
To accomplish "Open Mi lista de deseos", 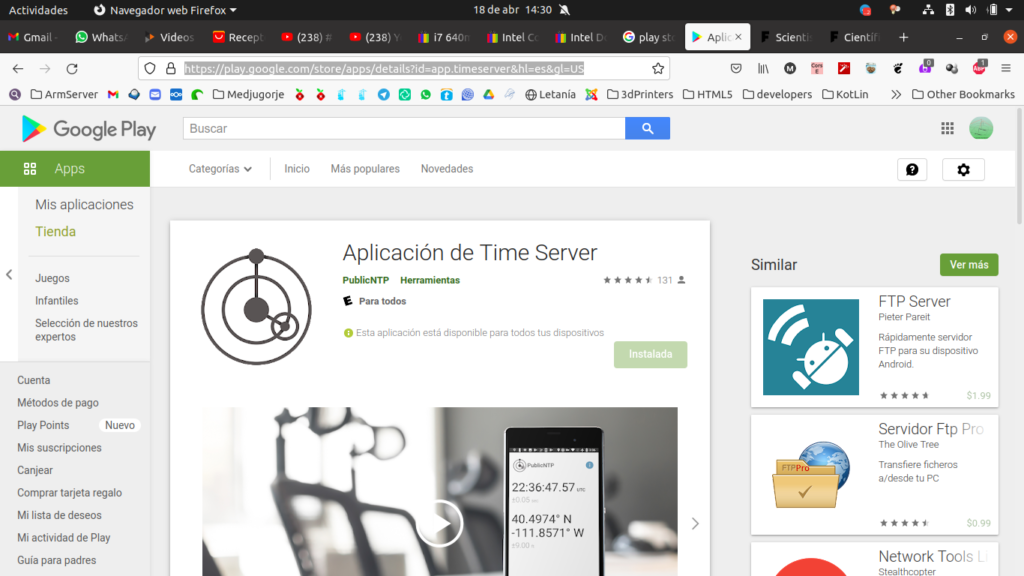I will point(59,515).
